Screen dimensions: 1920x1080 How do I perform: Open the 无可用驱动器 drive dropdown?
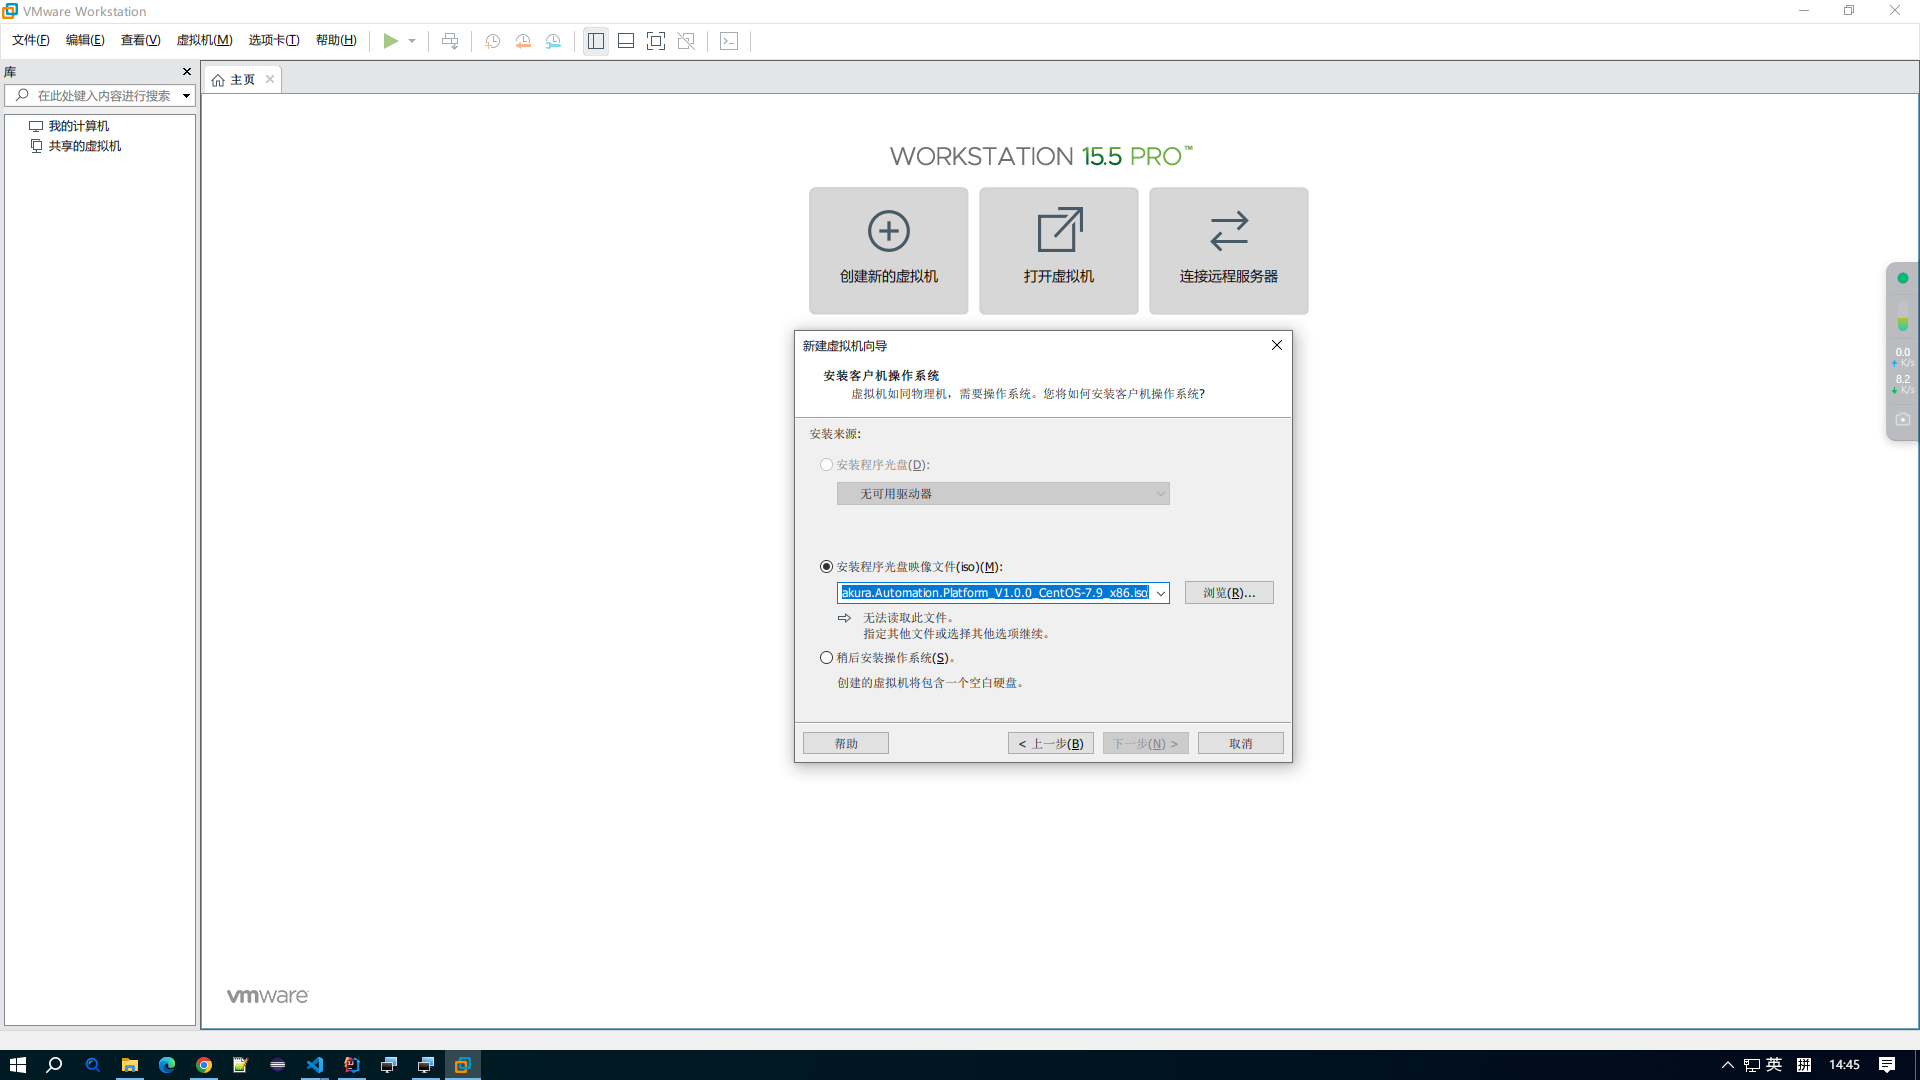tap(1003, 494)
